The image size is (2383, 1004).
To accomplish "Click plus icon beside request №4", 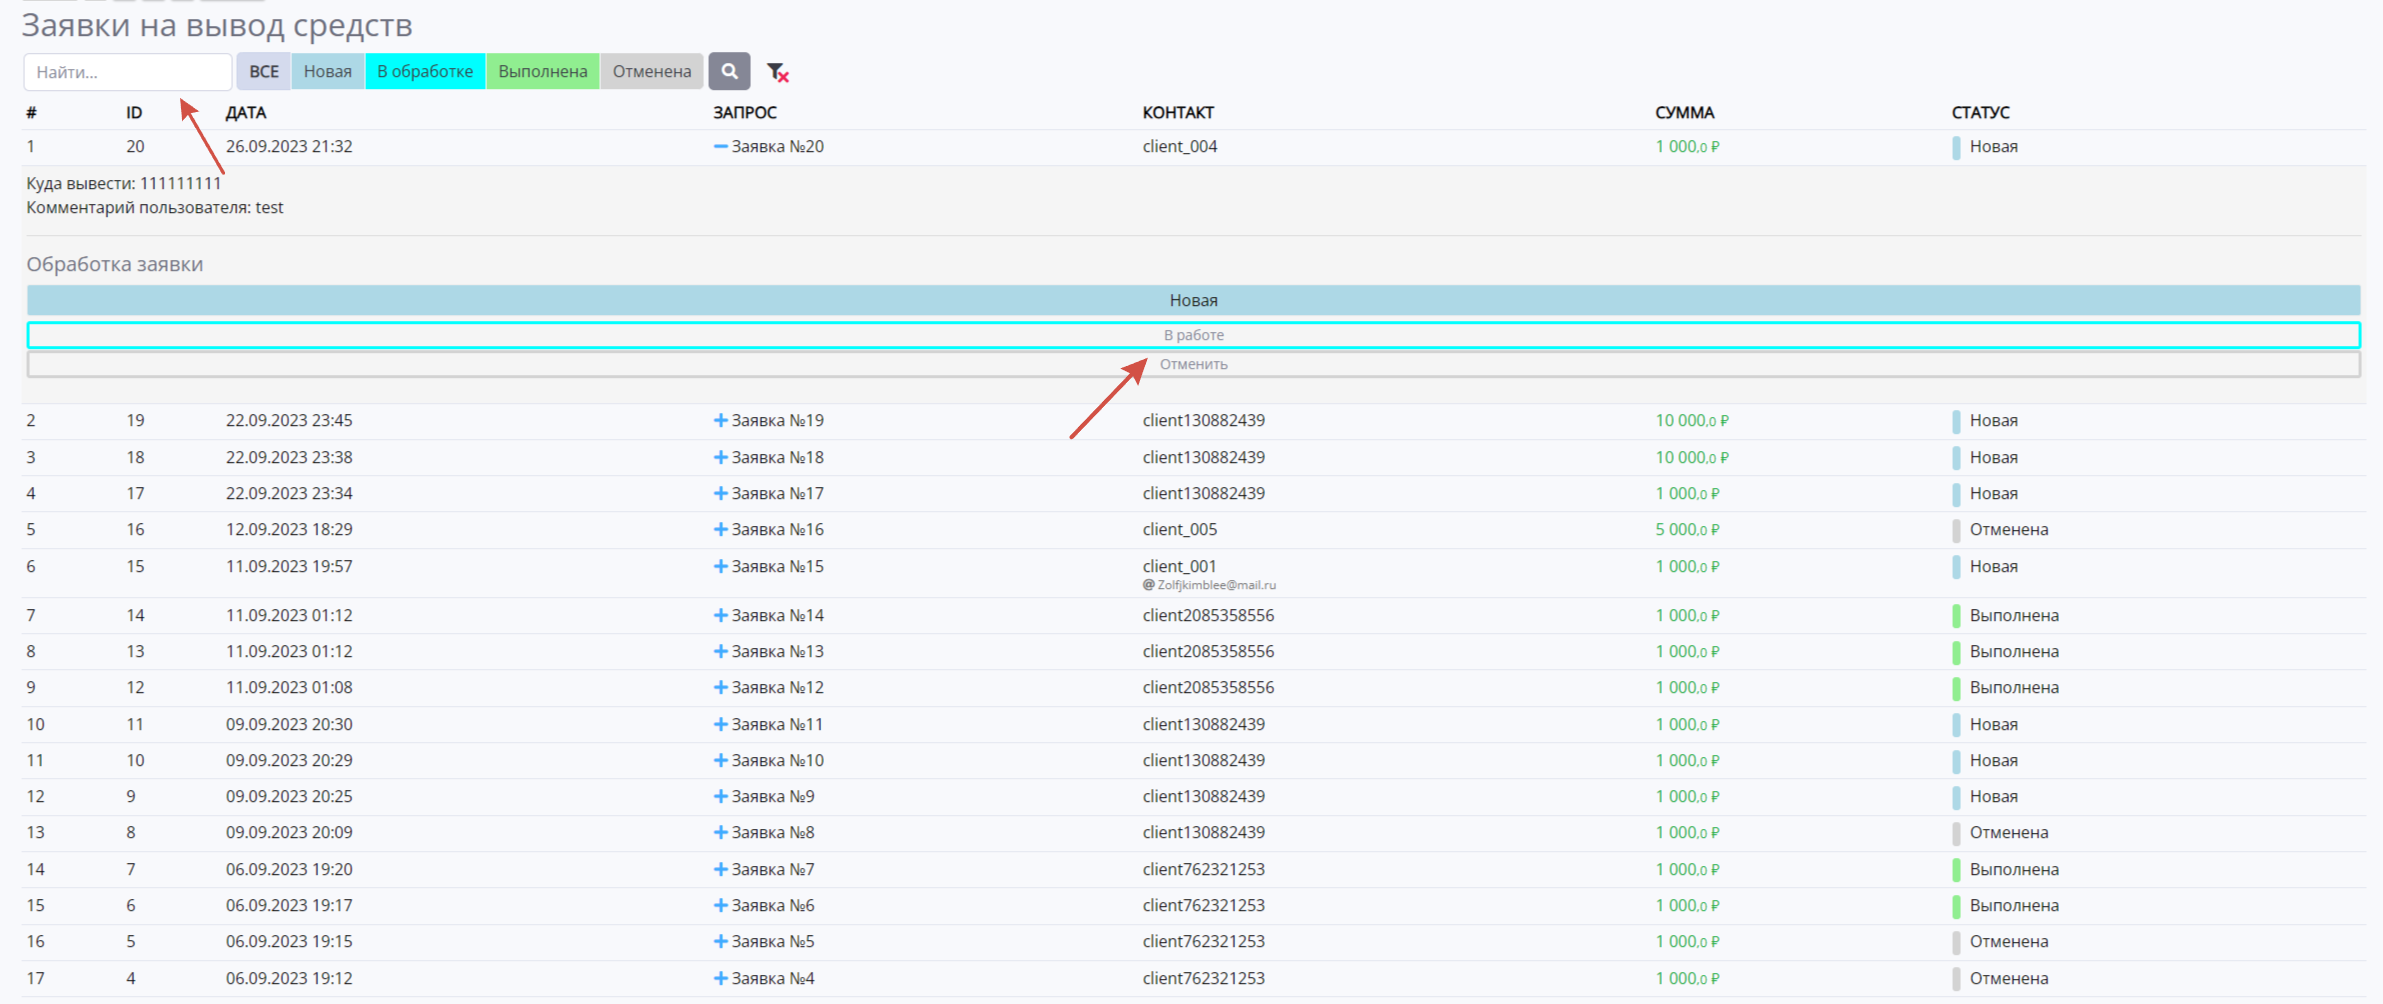I will coord(720,979).
